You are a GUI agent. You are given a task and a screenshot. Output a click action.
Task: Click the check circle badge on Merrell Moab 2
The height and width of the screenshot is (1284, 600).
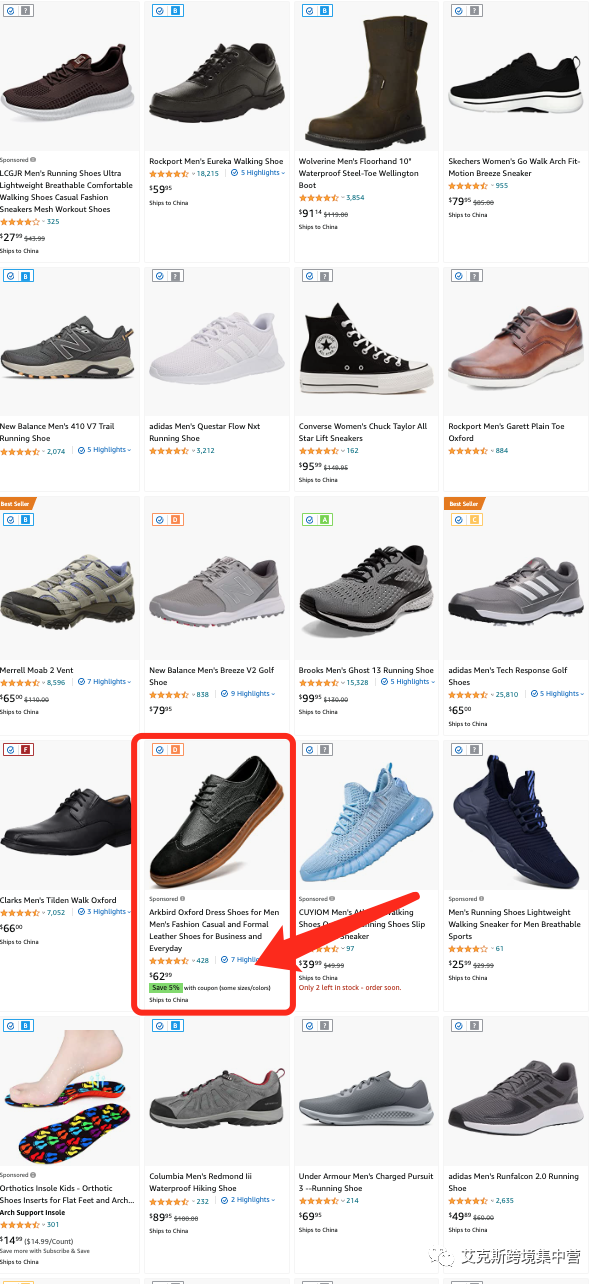coord(10,520)
